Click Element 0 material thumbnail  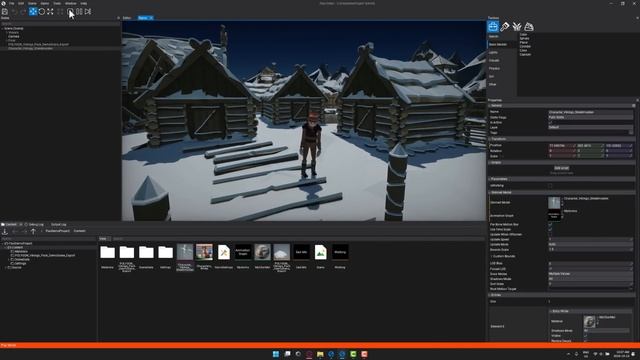coord(589,322)
